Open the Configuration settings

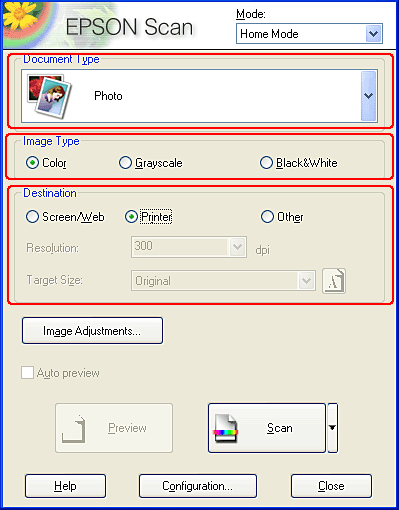198,486
